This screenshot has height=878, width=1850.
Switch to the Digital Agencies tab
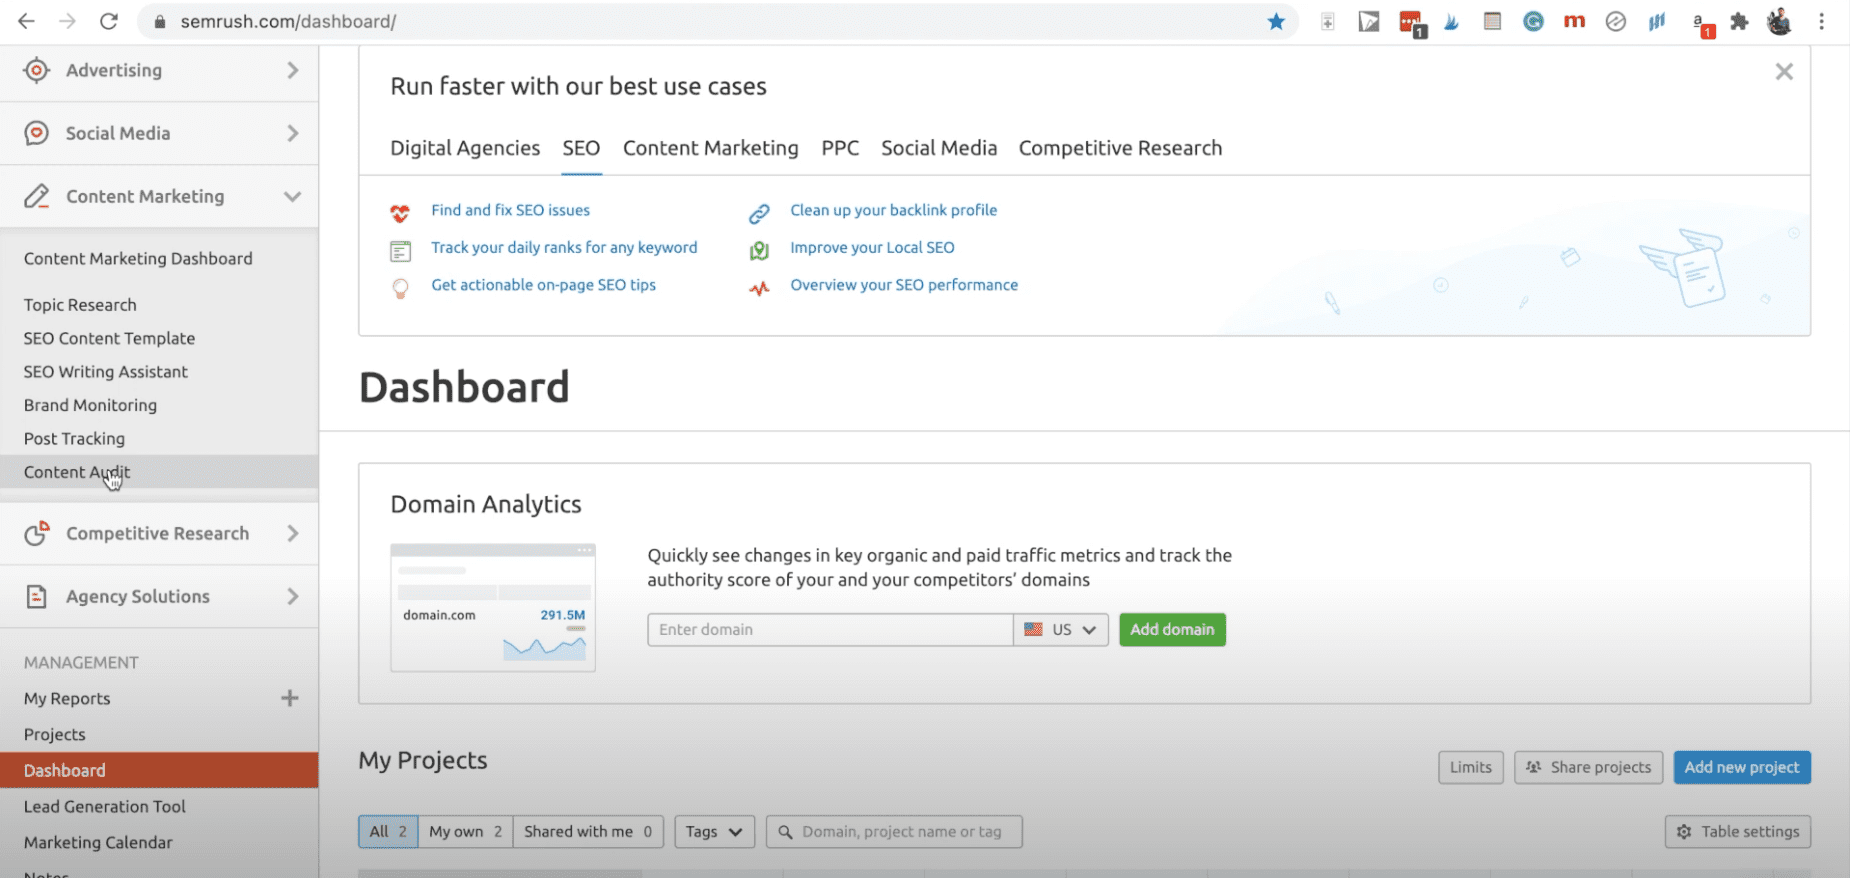pos(465,148)
